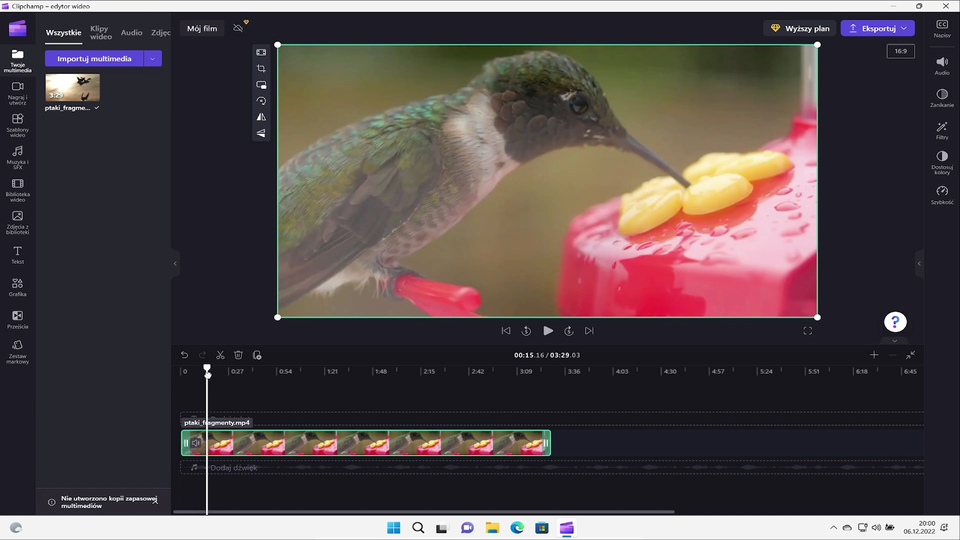This screenshot has height=540, width=960.
Task: Click the picture-in-picture icon
Action: pos(261,85)
